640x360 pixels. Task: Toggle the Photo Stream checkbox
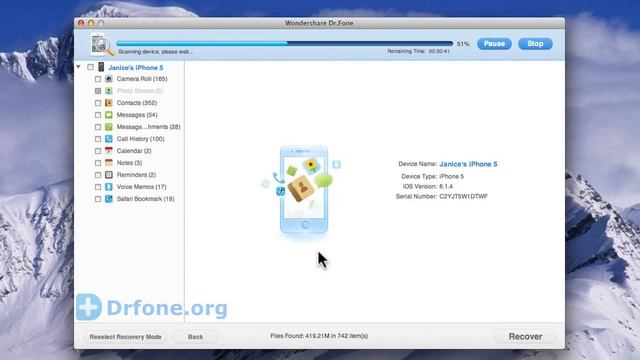click(98, 91)
